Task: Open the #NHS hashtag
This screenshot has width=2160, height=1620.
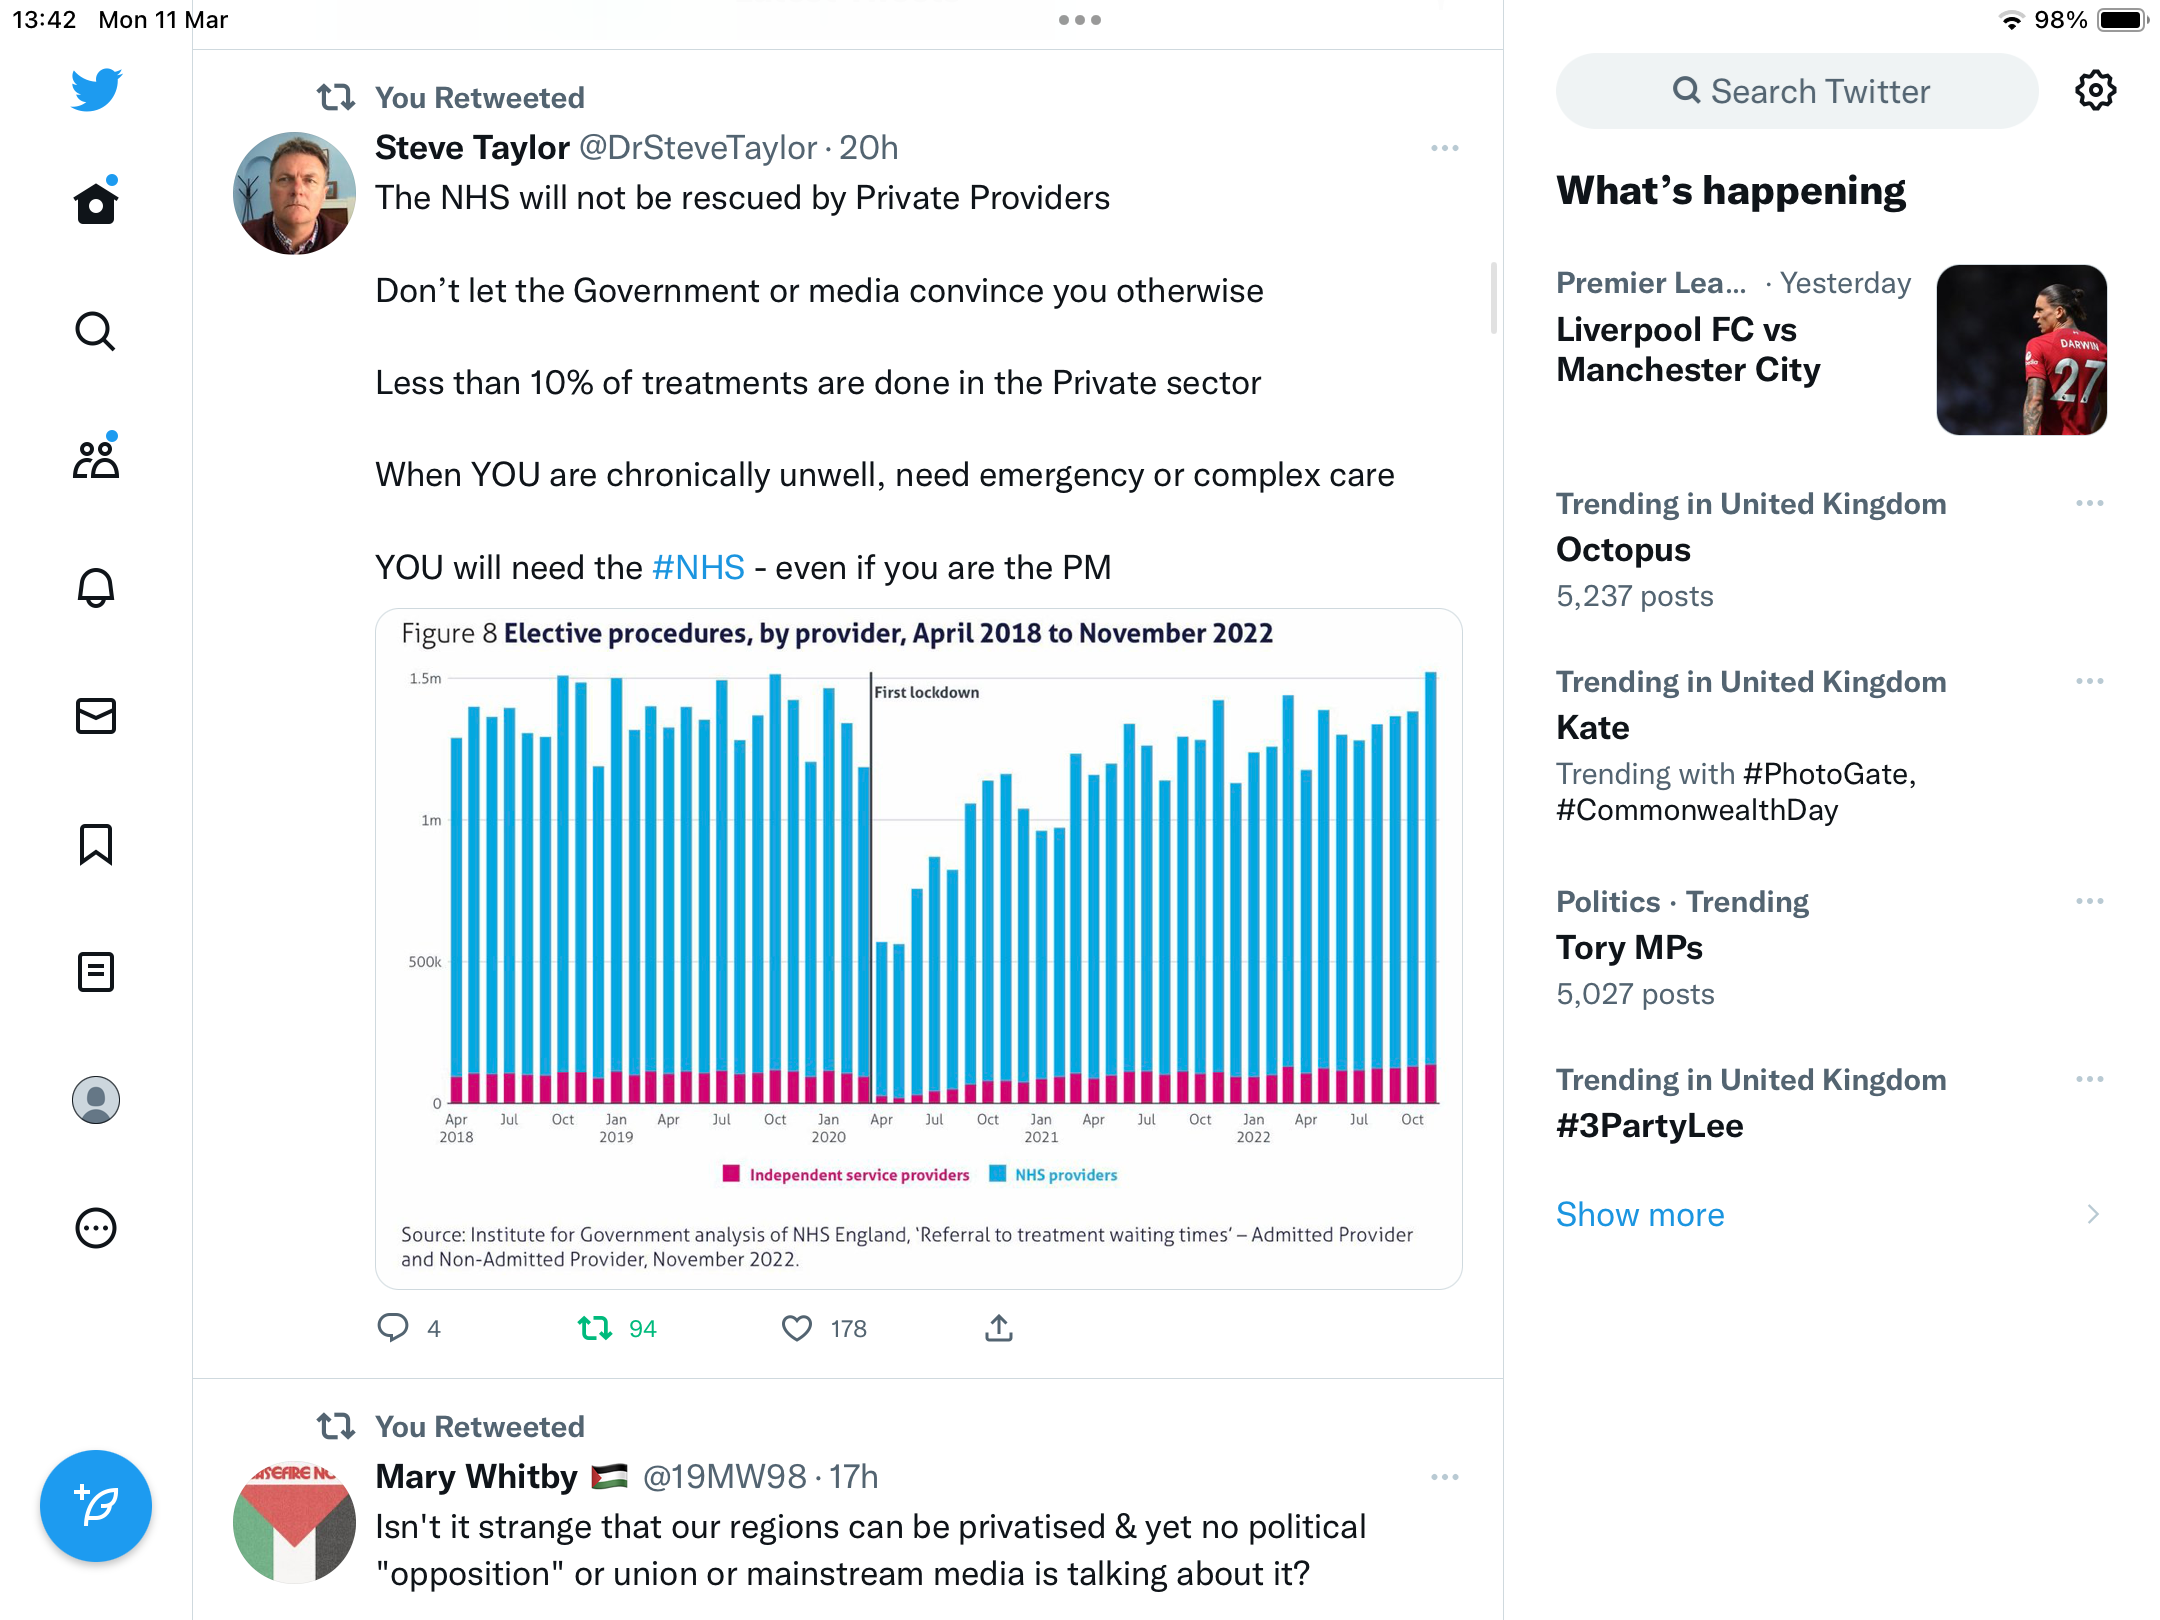Action: 698,567
